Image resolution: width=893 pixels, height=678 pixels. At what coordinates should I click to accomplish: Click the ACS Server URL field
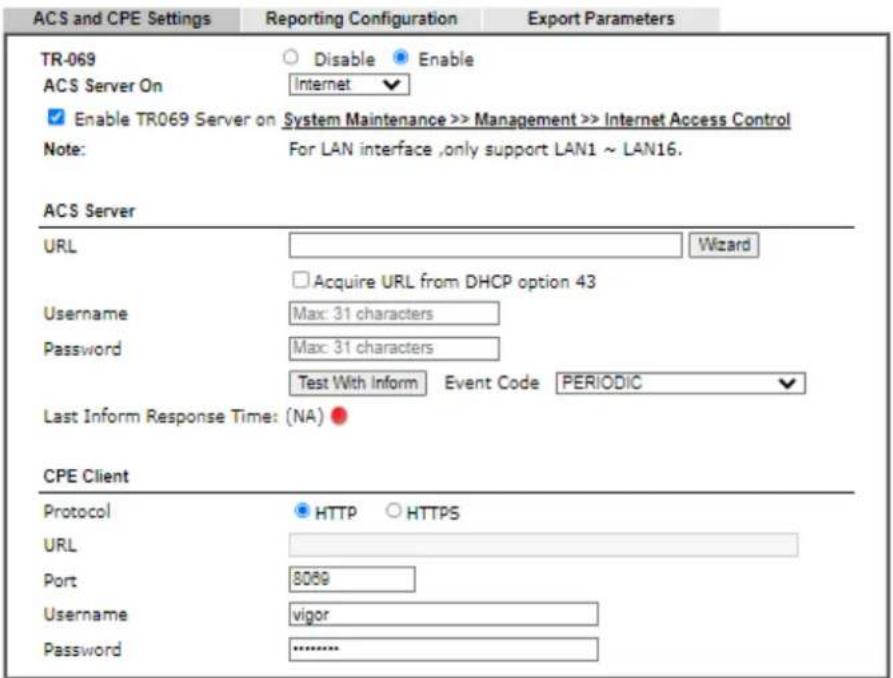[x=485, y=245]
